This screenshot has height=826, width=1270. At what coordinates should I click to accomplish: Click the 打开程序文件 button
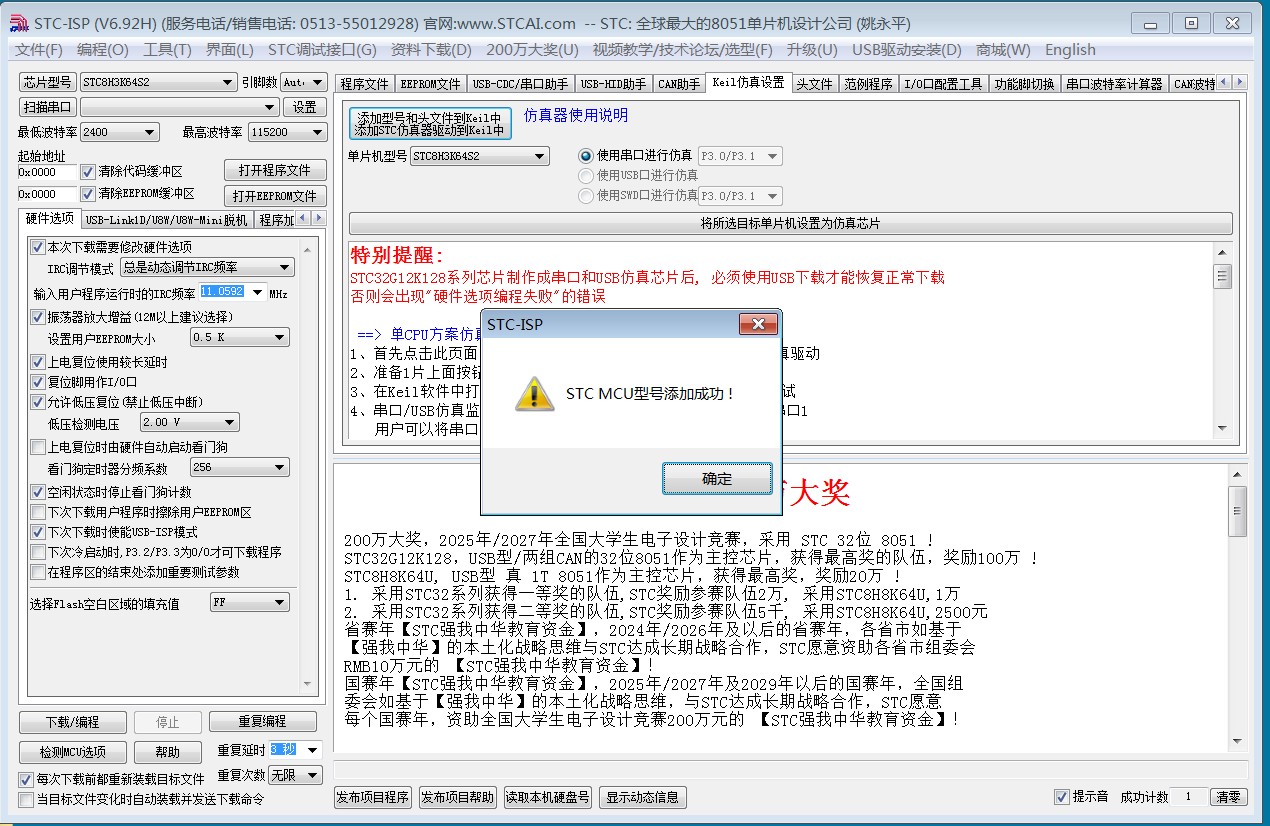[275, 171]
